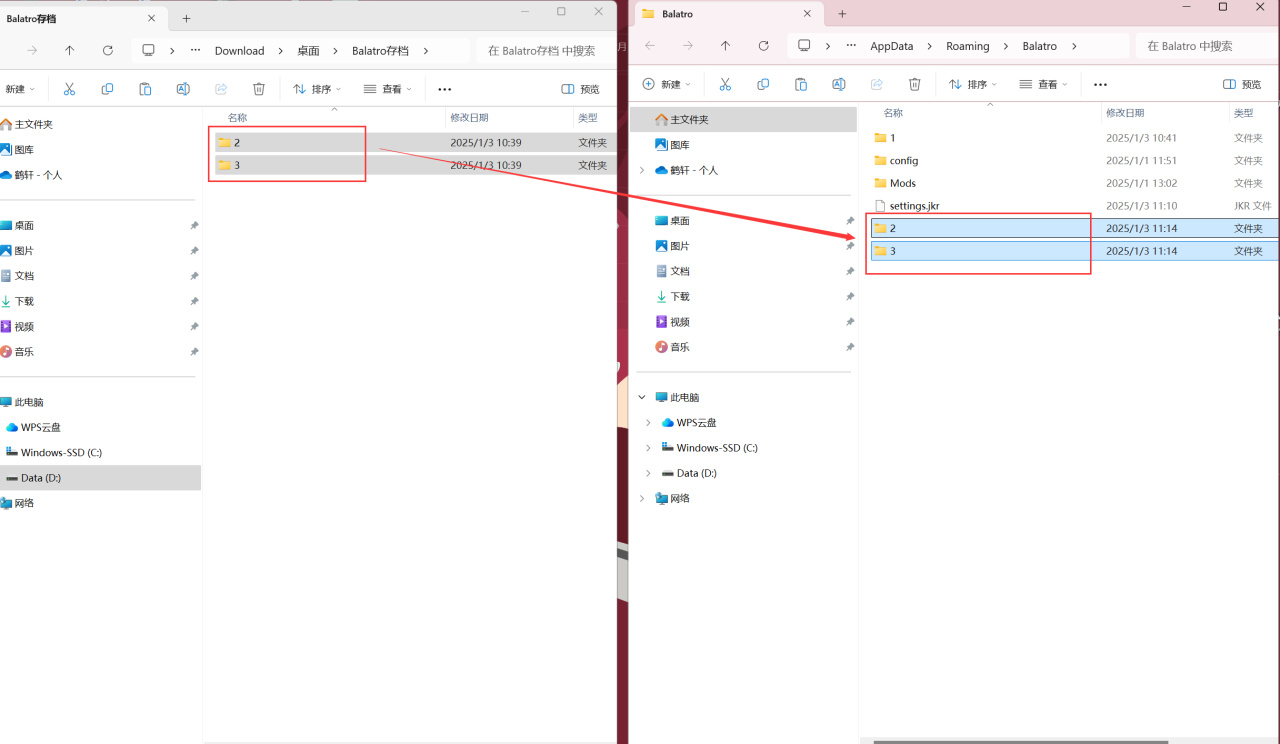The width and height of the screenshot is (1280, 744).
Task: Toggle 预览 pane in AppData Balatro window
Action: (x=1242, y=84)
